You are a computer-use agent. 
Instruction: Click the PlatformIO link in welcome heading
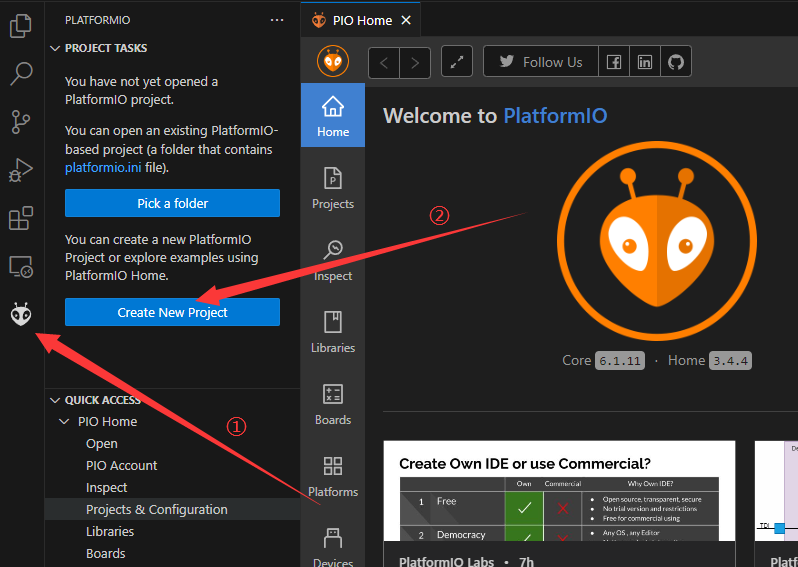pyautogui.click(x=555, y=116)
